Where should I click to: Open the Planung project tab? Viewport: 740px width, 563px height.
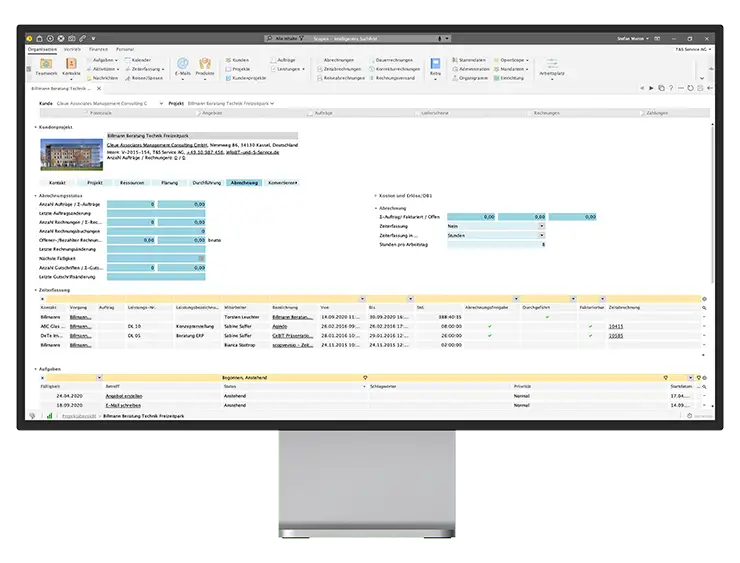pyautogui.click(x=169, y=183)
